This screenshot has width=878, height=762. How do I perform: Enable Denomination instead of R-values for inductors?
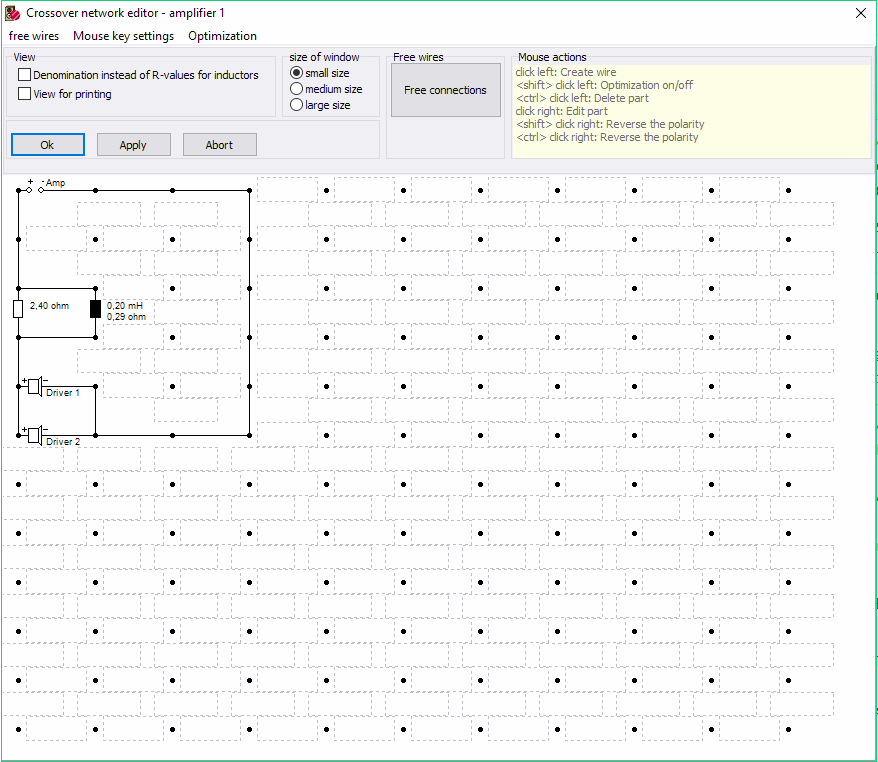[x=25, y=75]
